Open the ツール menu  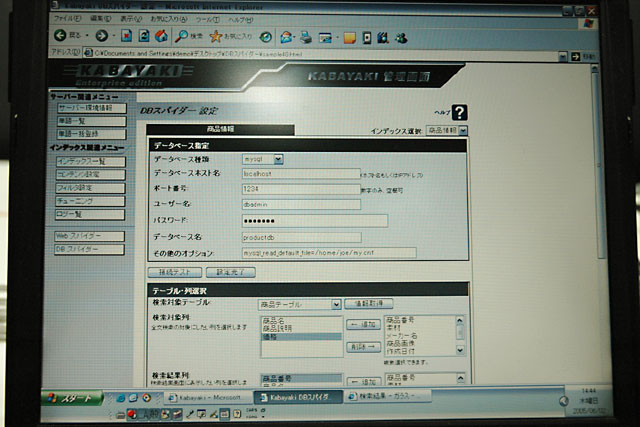pos(207,20)
